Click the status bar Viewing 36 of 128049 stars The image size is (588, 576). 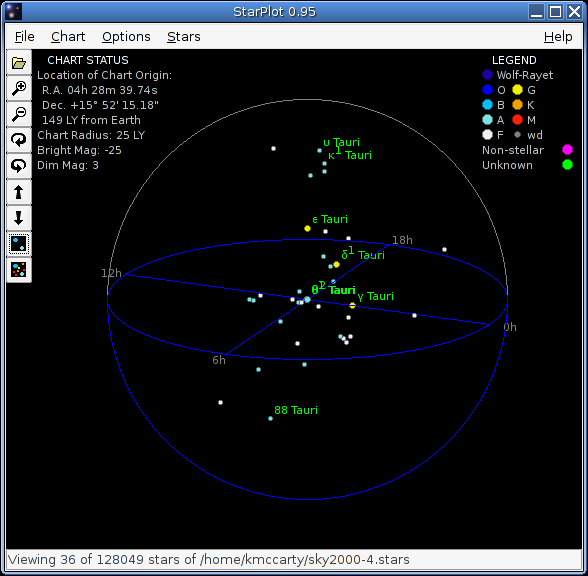coord(208,560)
